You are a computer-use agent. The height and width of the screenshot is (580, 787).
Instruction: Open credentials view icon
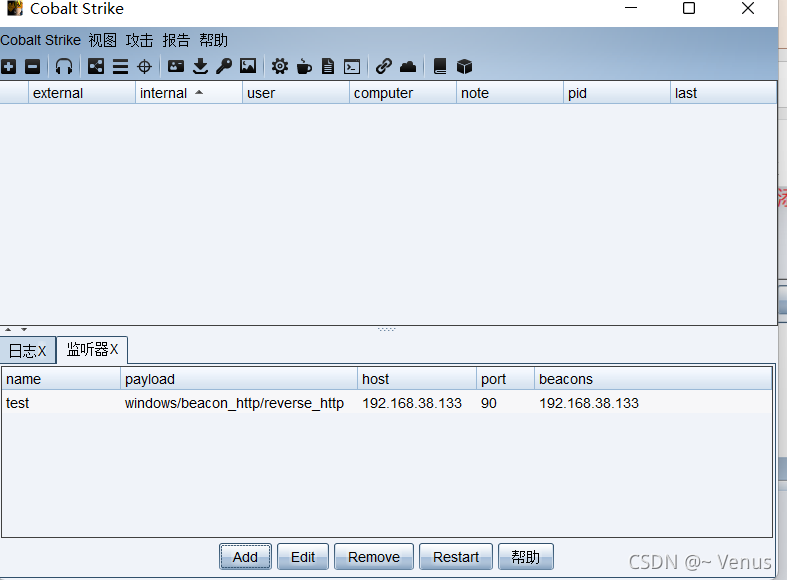tap(176, 66)
